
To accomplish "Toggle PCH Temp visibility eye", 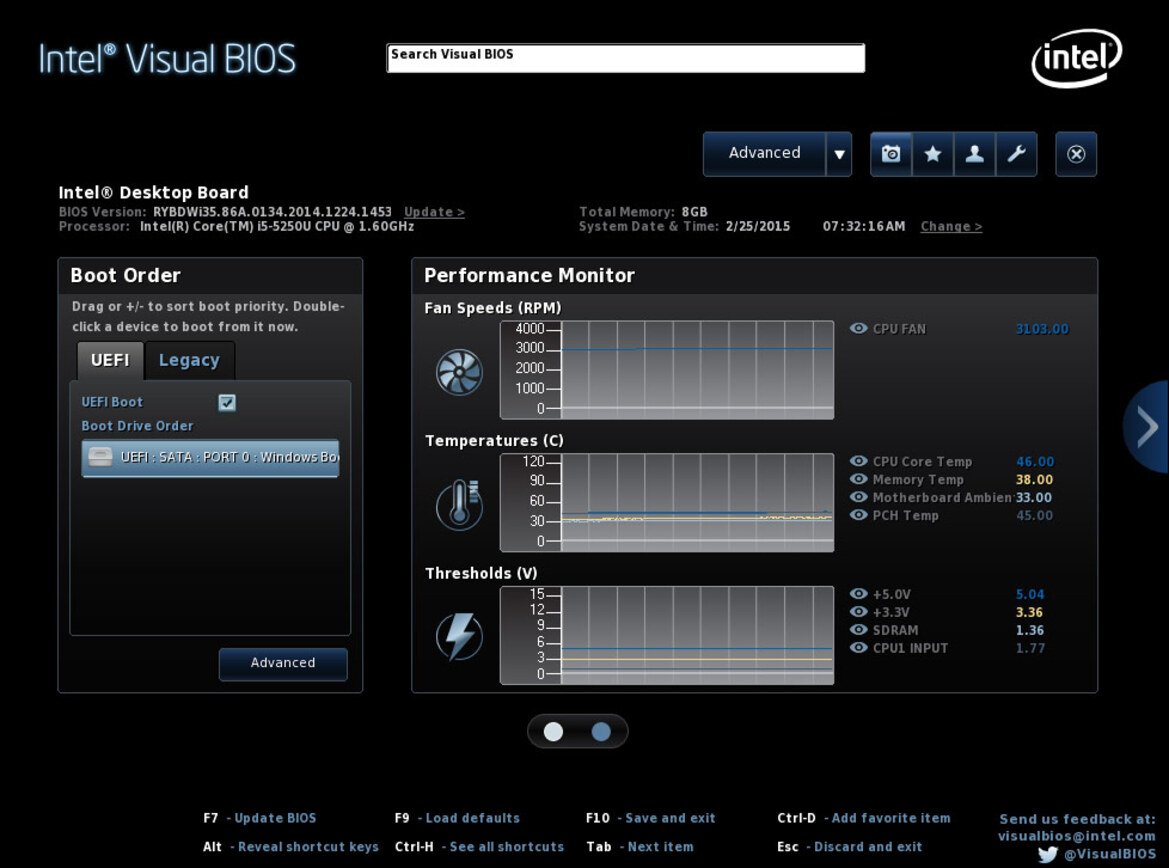I will (x=858, y=515).
